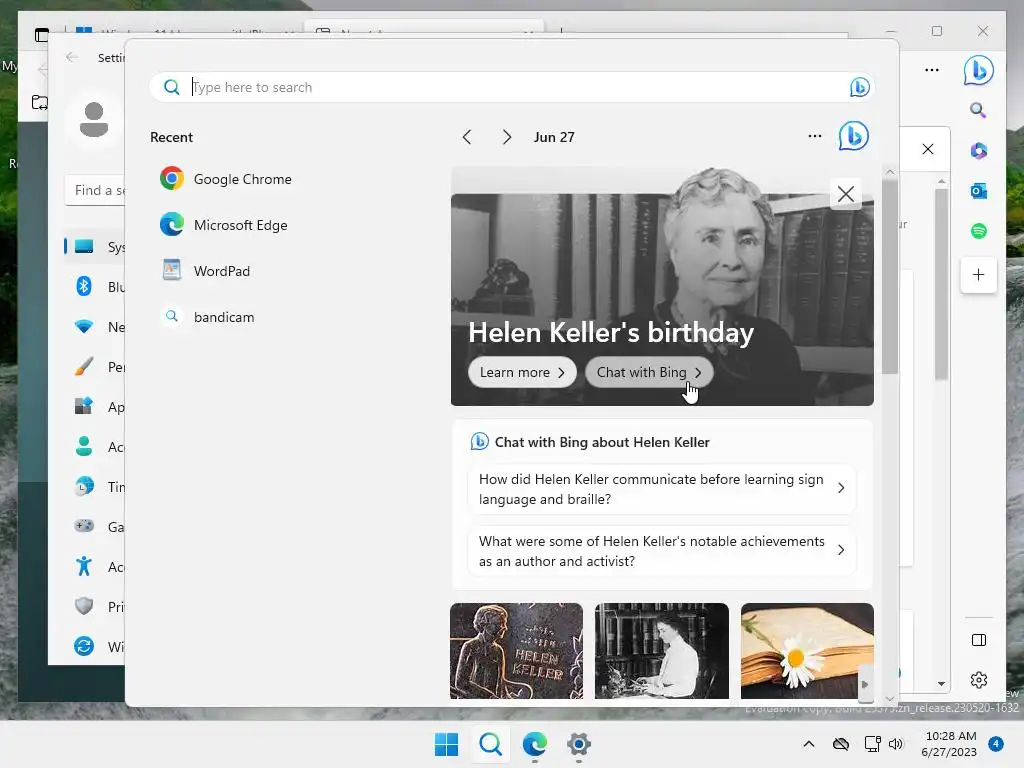Add a sidebar app with plus button

978,275
